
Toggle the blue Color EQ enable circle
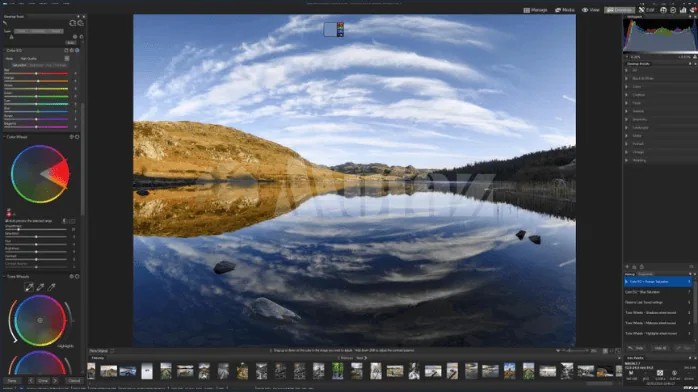click(77, 51)
